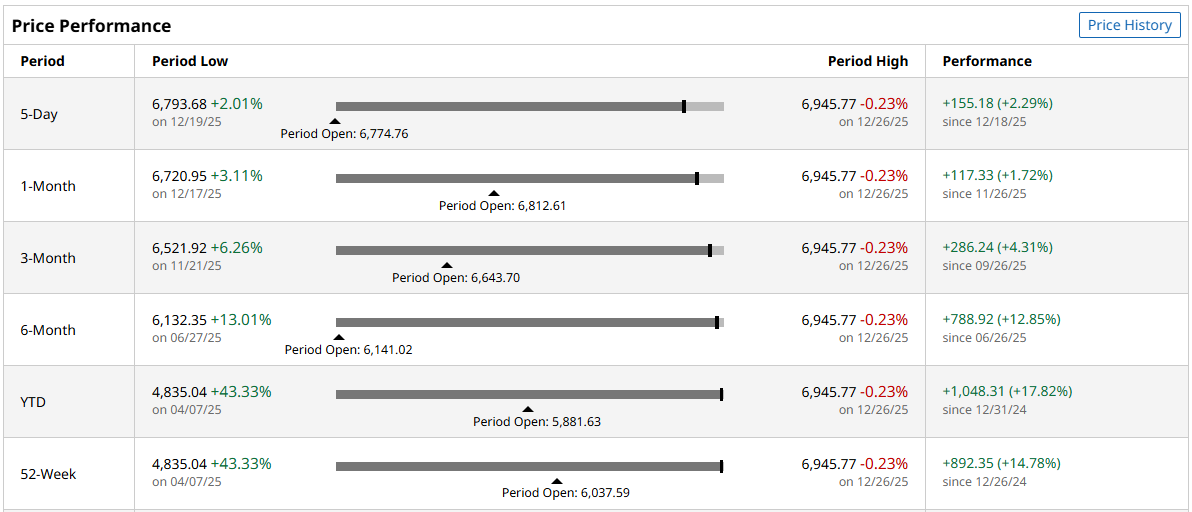Click the 1-Month Period Open triangle marker
The height and width of the screenshot is (512, 1192).
tap(494, 193)
